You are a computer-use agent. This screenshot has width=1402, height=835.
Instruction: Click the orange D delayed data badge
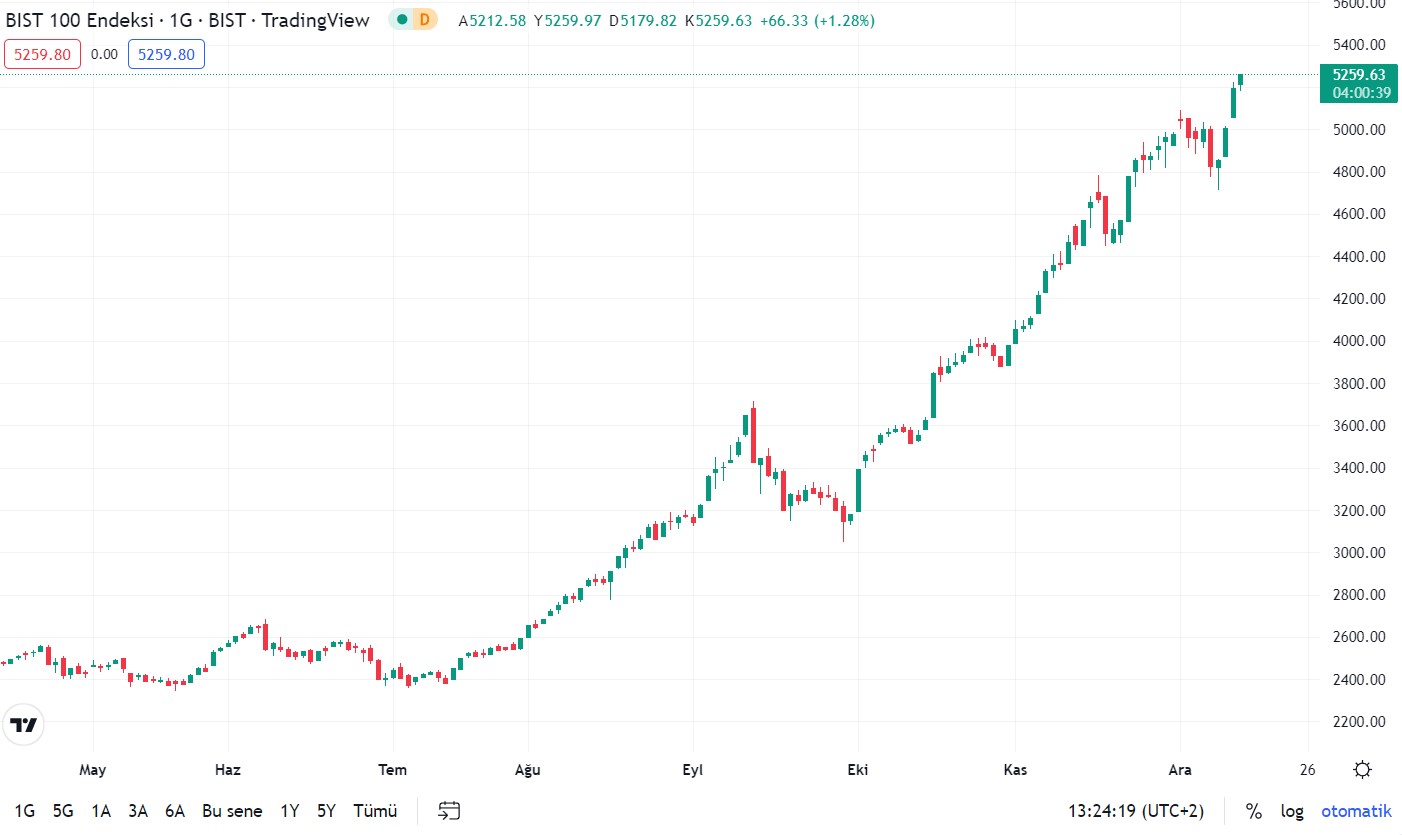tap(425, 20)
